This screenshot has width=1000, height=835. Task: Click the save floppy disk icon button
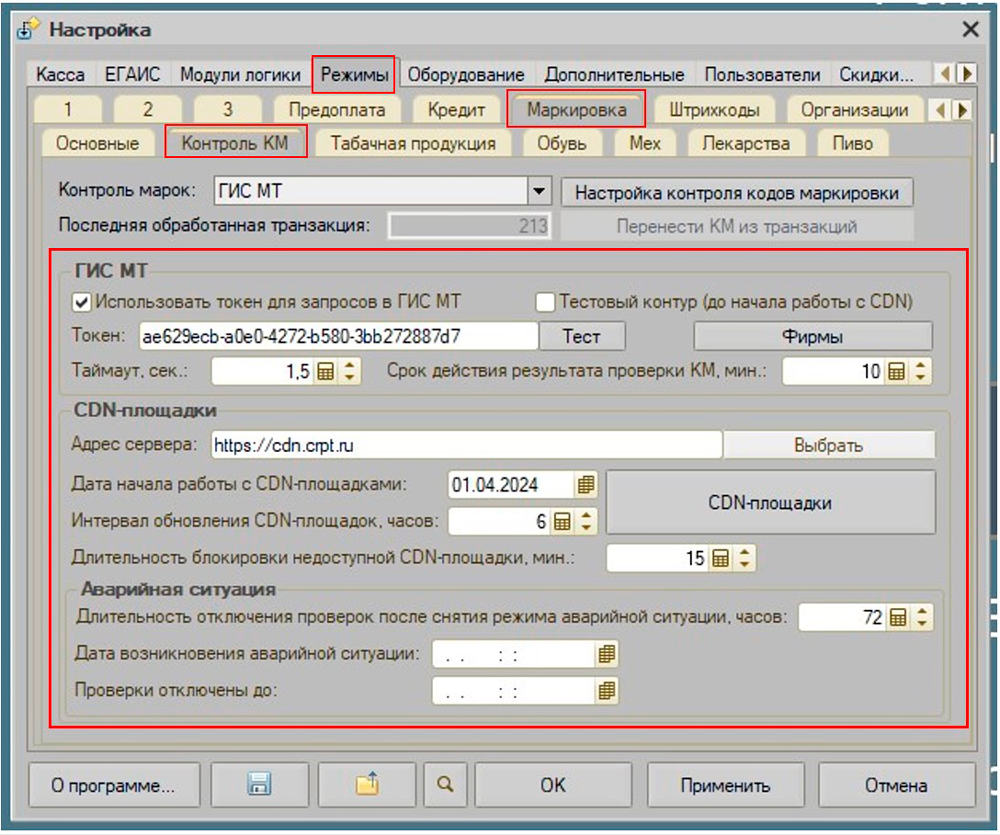click(x=260, y=785)
